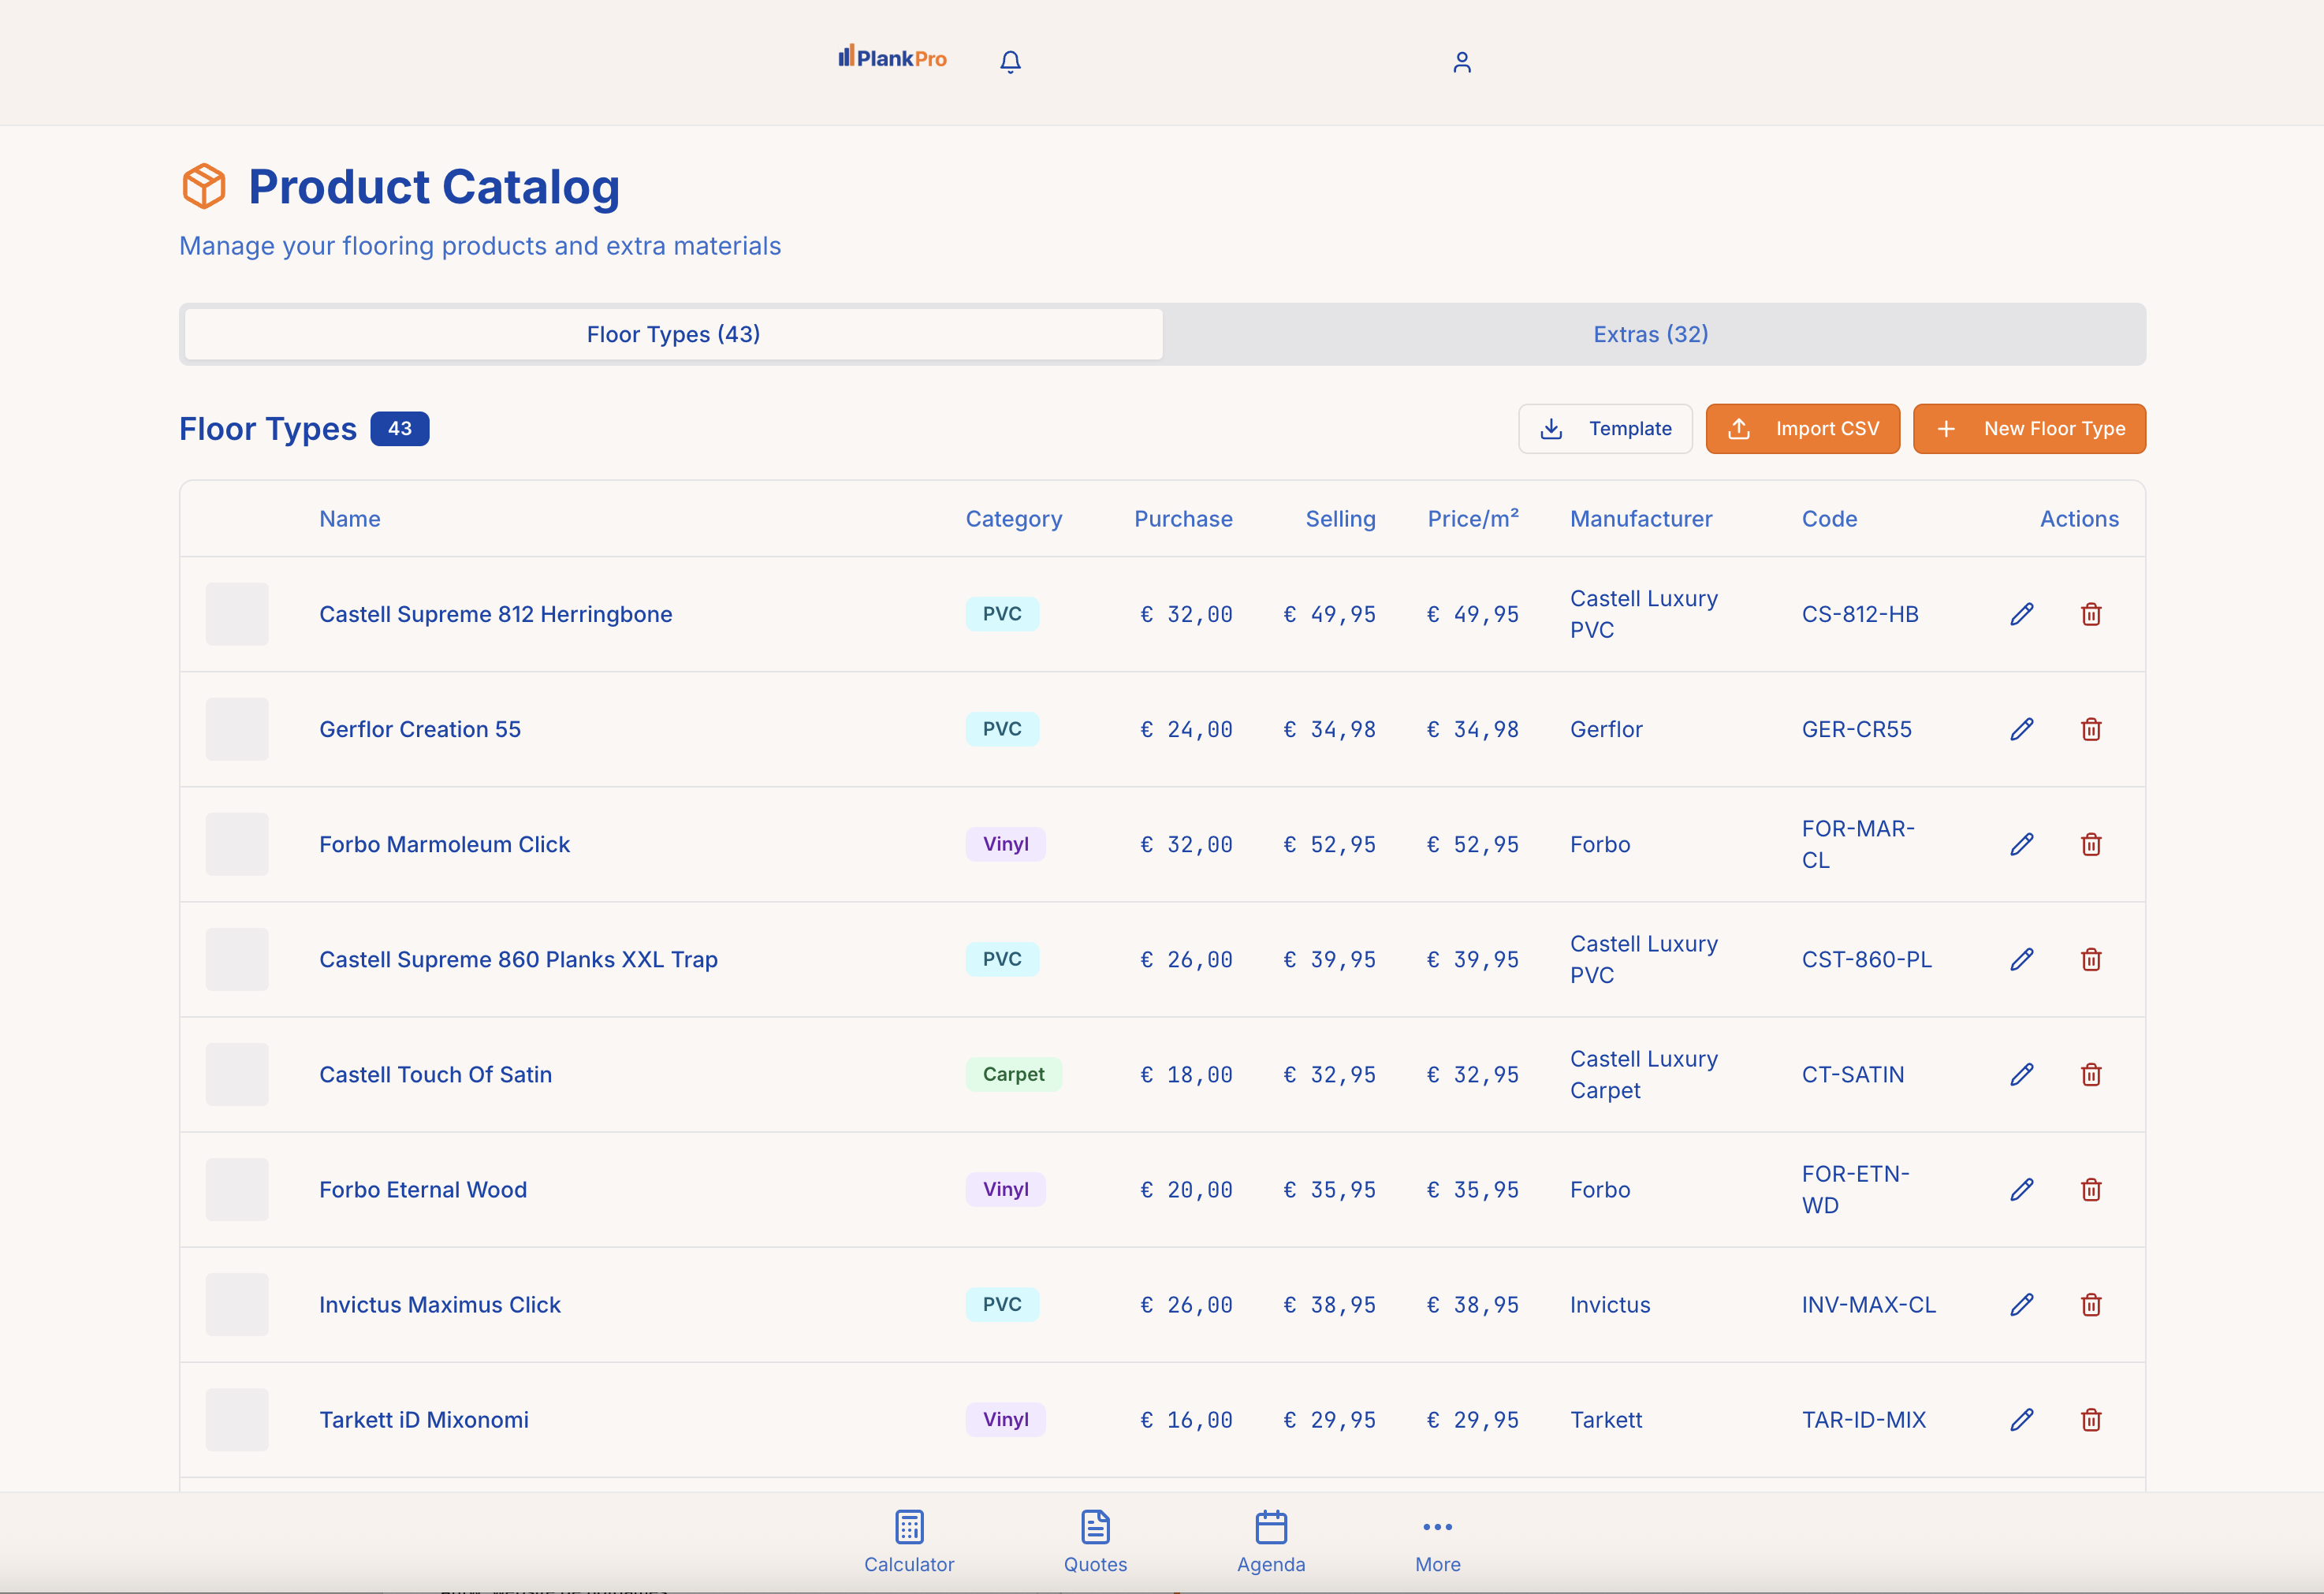Expand the More menu in bottom navigation
2324x1594 pixels.
(1437, 1541)
